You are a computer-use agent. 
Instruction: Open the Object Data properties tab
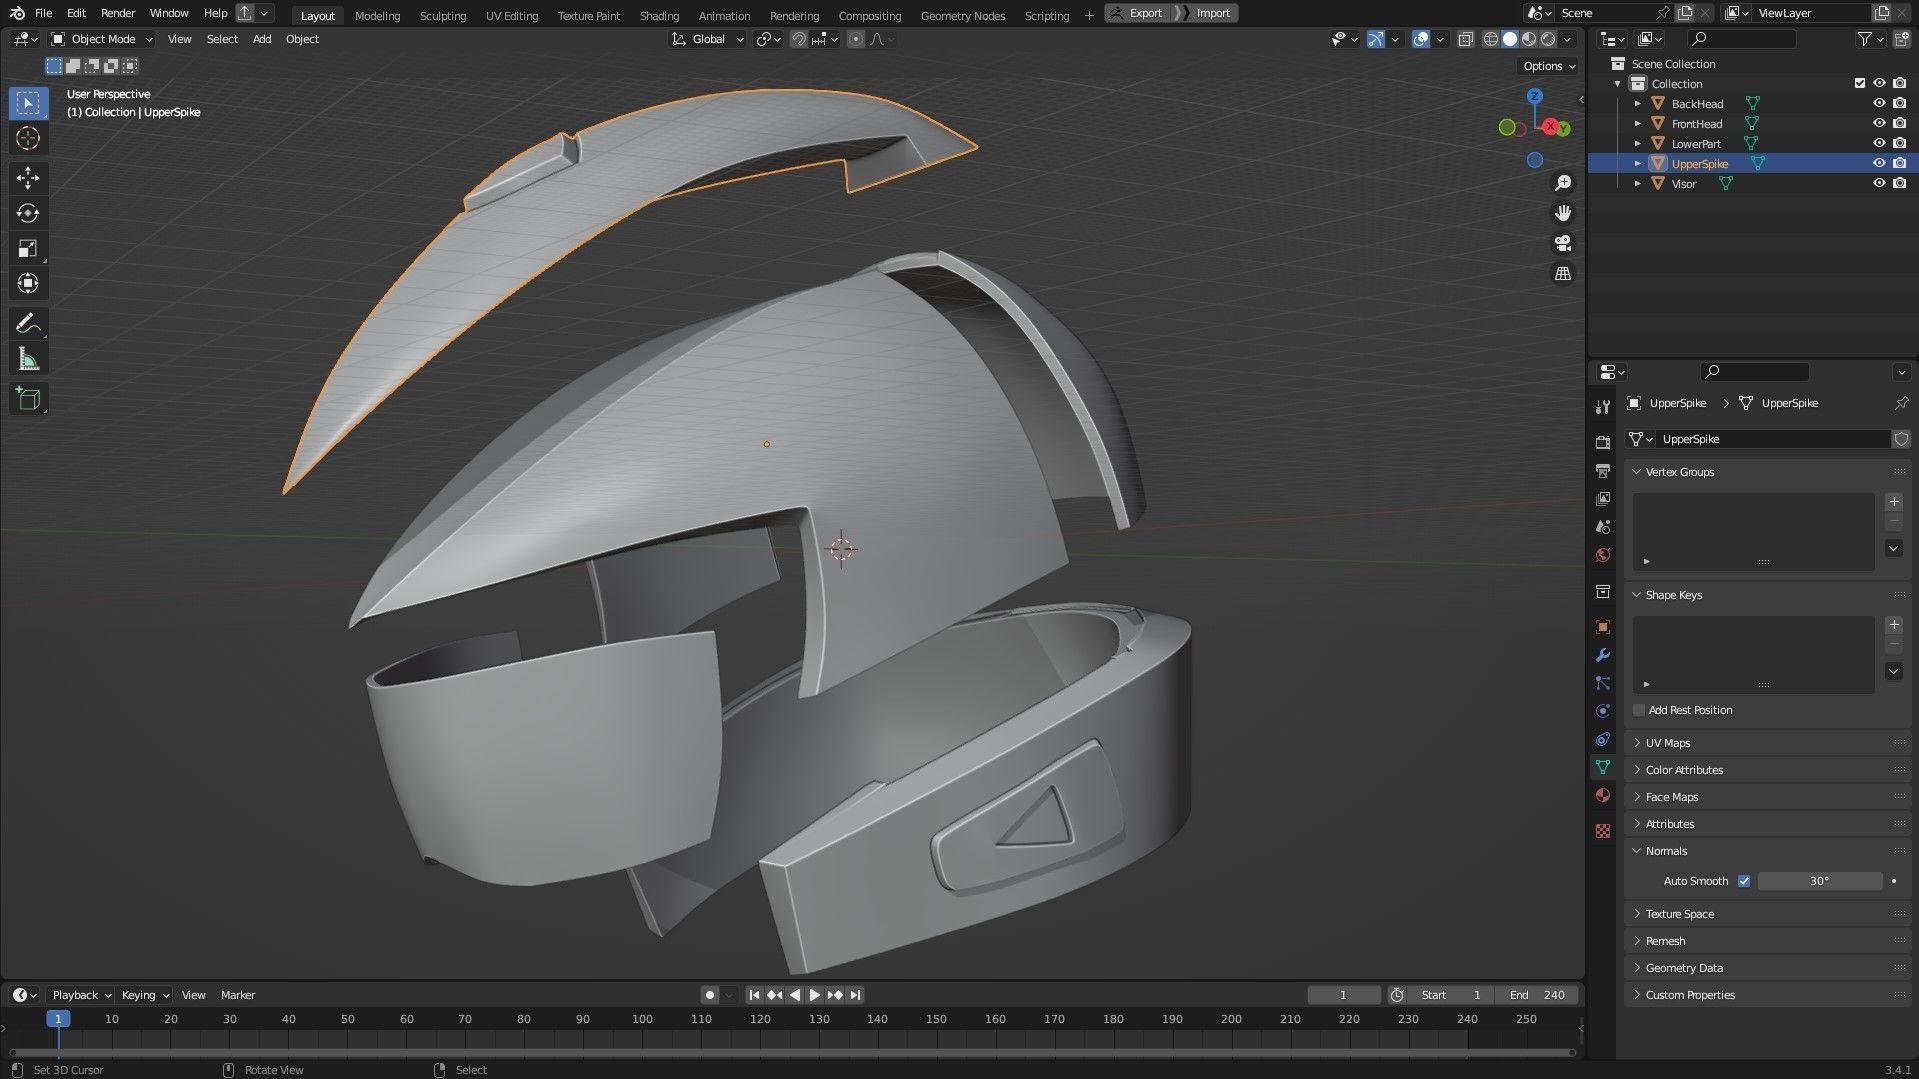[1603, 767]
